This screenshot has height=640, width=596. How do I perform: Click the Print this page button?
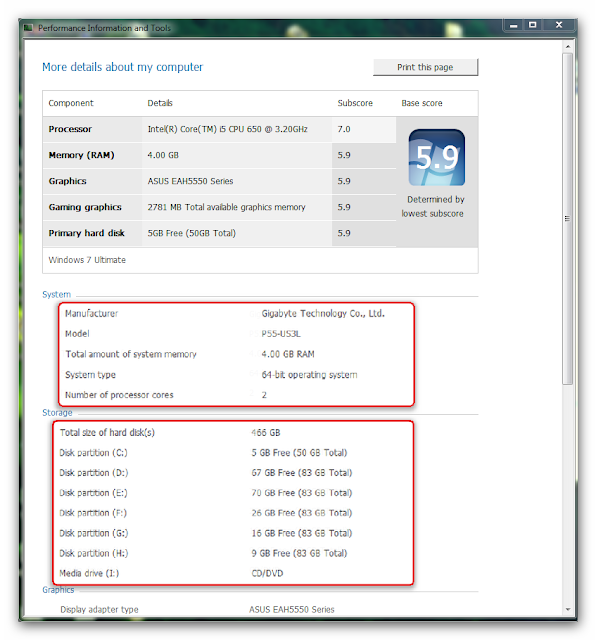pos(425,67)
